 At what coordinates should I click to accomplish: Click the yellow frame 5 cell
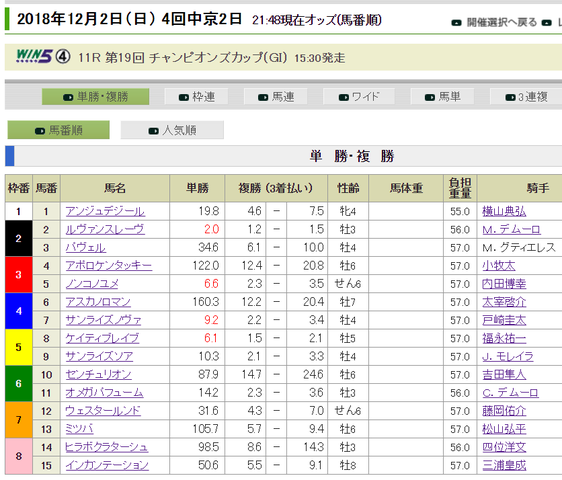coord(19,347)
